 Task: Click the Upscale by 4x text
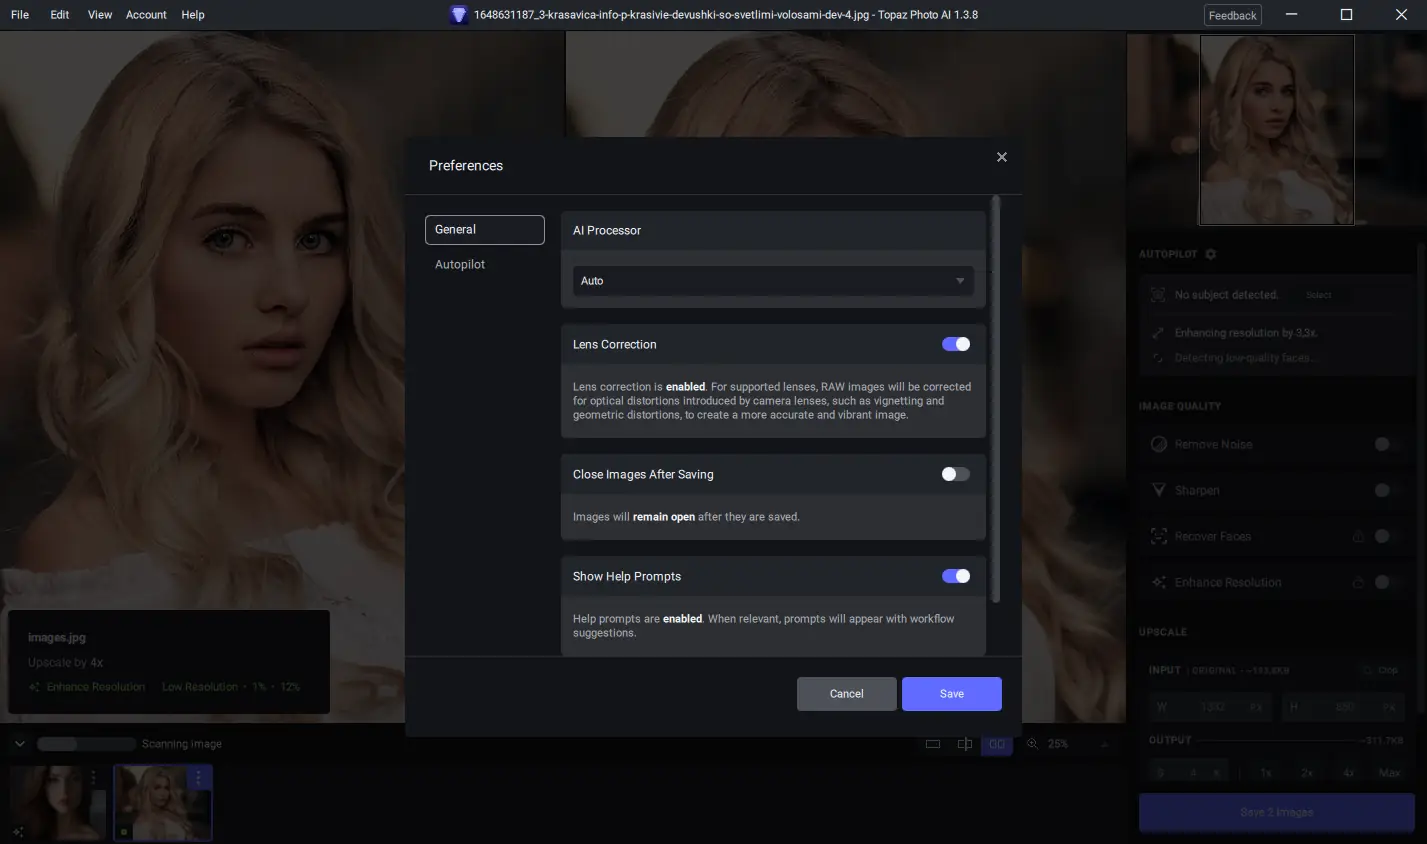pos(66,663)
